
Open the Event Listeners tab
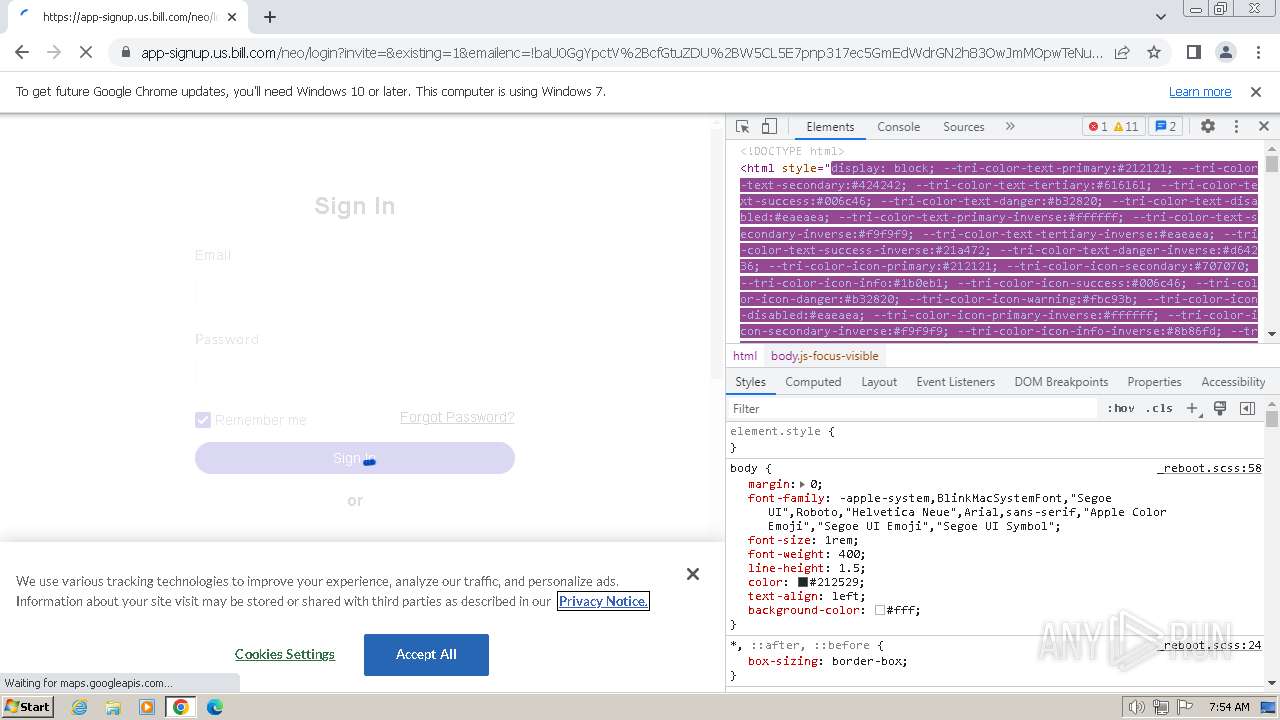956,382
